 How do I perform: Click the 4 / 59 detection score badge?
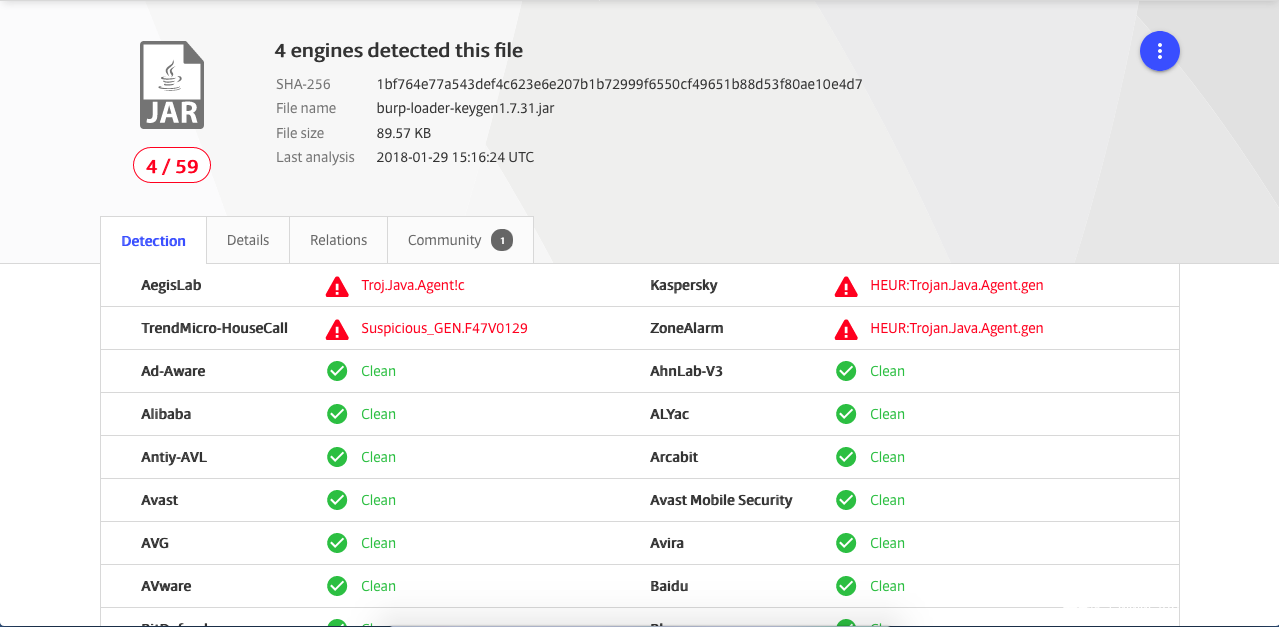click(172, 166)
